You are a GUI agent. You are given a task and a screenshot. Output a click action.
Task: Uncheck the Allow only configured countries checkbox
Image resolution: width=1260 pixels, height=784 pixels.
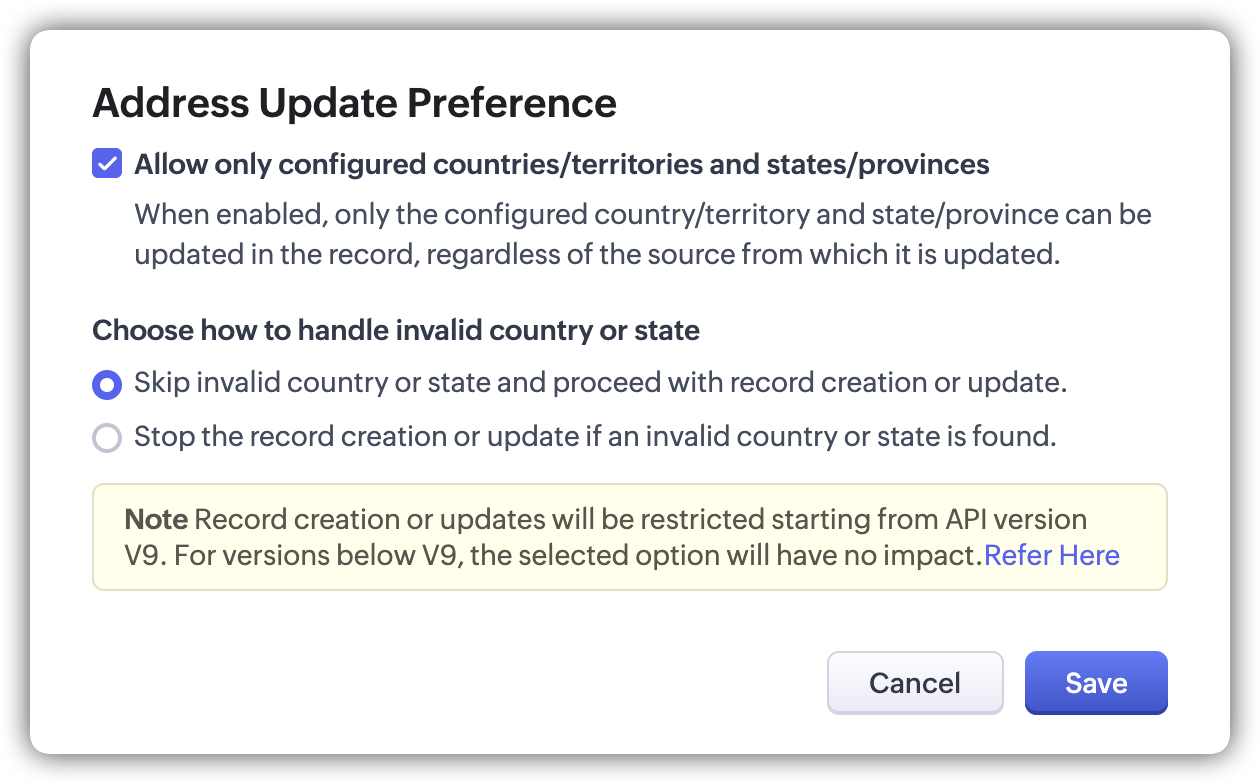[107, 164]
